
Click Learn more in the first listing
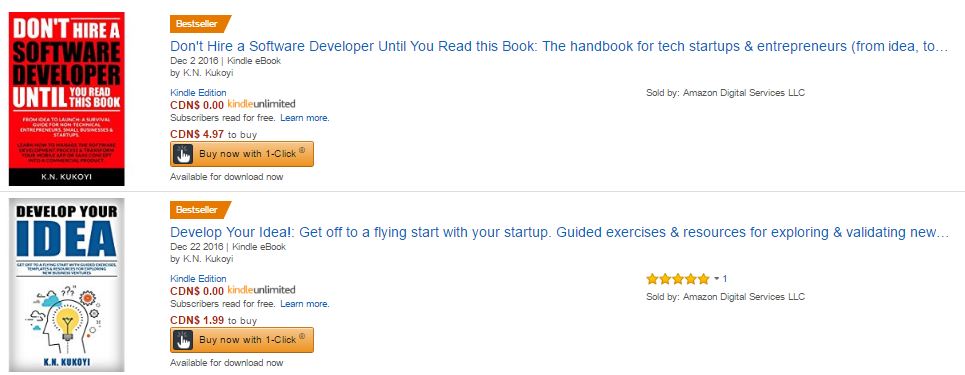click(x=305, y=118)
